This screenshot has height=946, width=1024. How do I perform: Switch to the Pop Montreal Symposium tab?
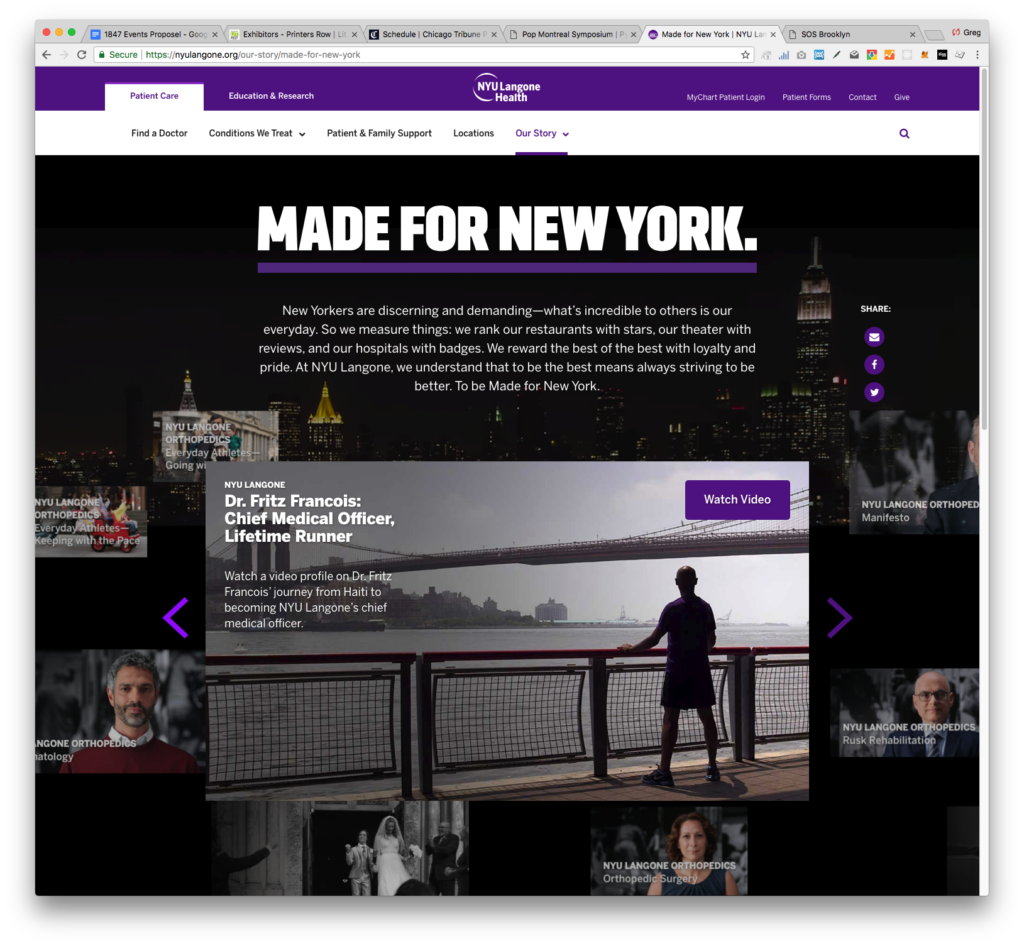point(572,35)
